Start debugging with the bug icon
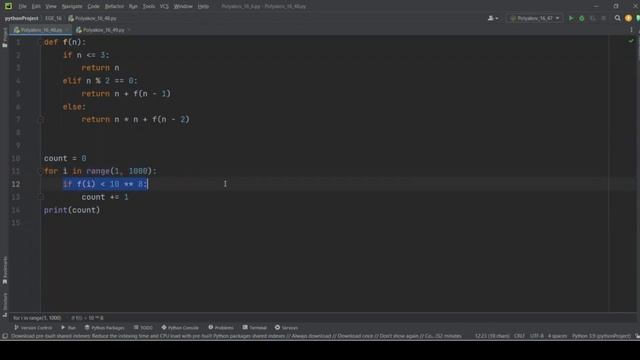Image resolution: width=640 pixels, height=360 pixels. click(582, 18)
